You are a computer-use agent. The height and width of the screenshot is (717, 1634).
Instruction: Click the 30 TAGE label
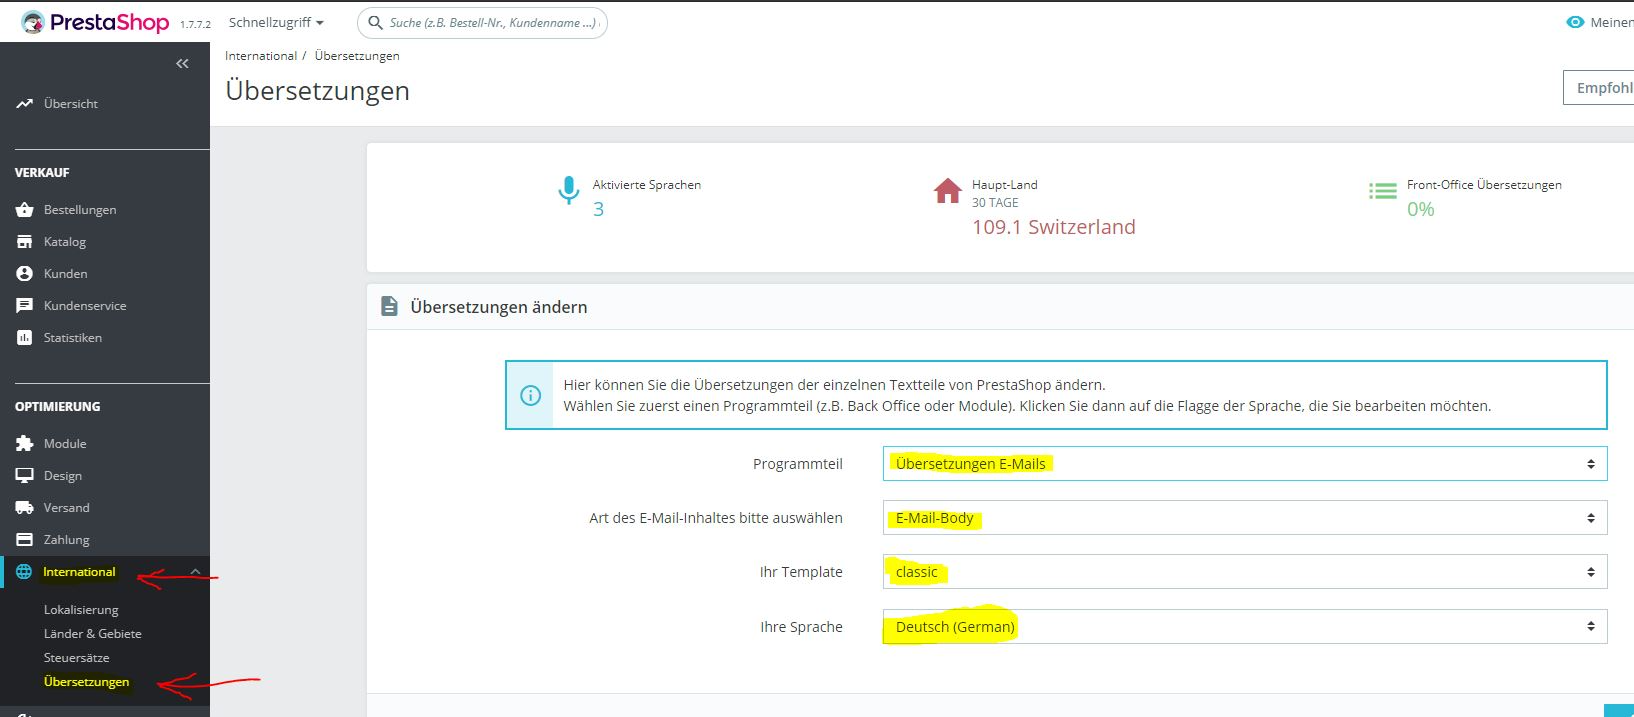[x=995, y=203]
